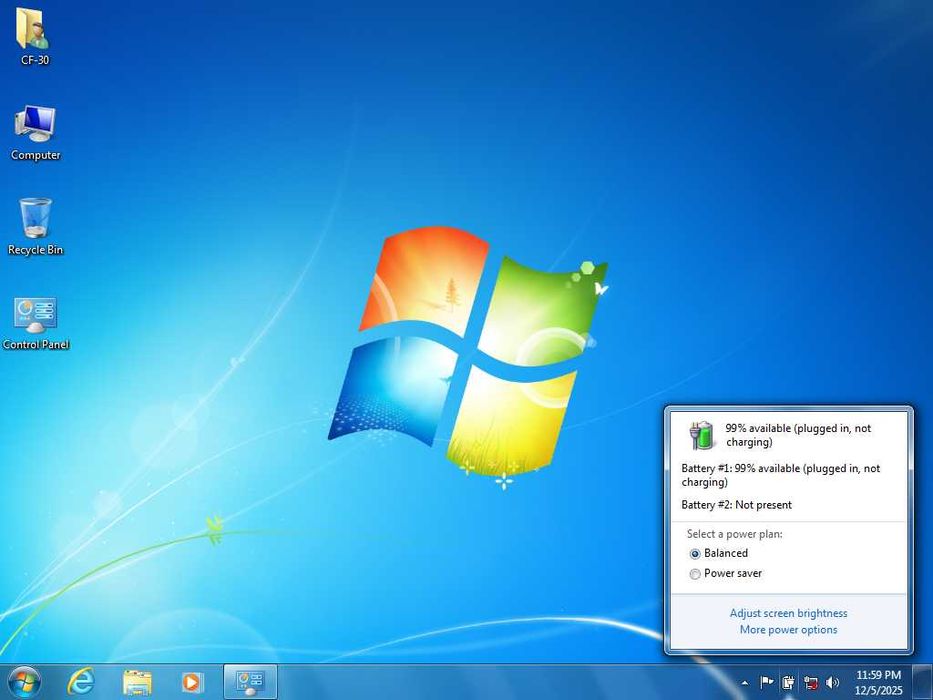Open the network status tray icon
The image size is (933, 700).
(x=810, y=682)
